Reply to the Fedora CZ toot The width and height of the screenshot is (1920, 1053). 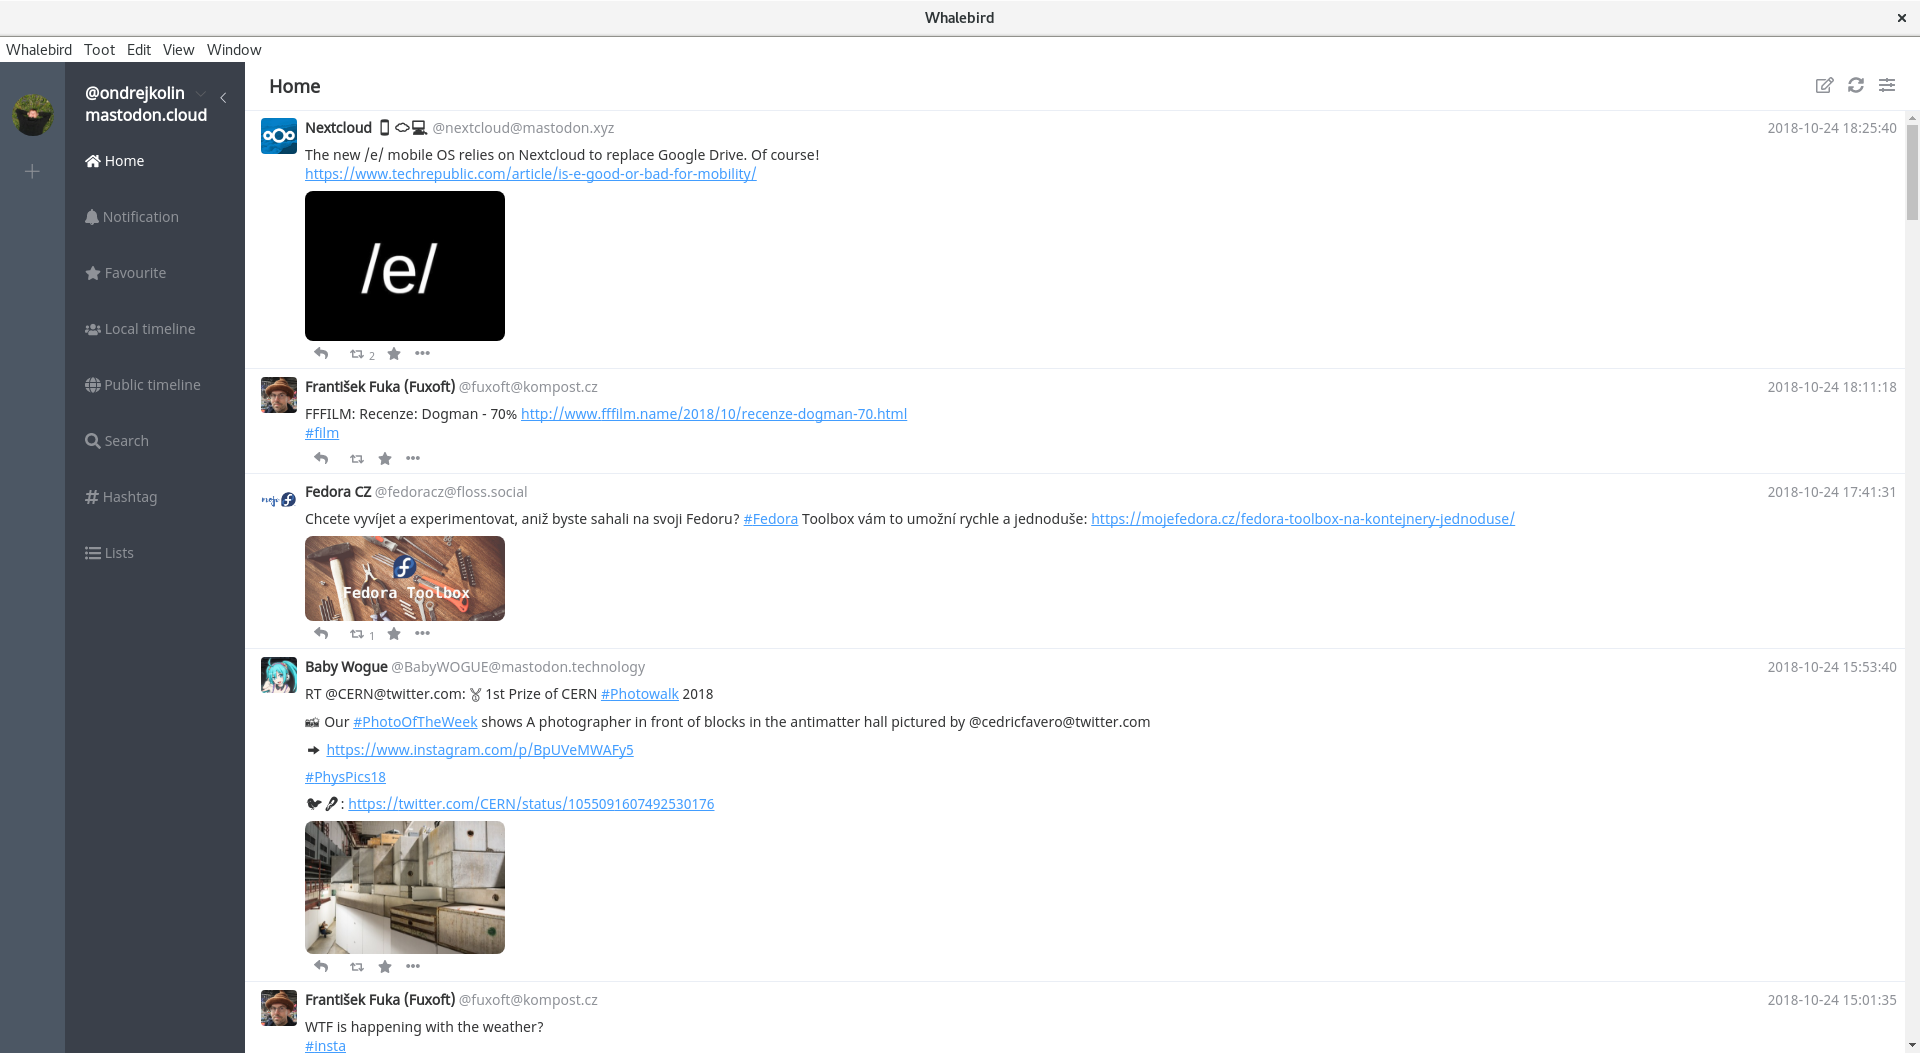pos(321,634)
